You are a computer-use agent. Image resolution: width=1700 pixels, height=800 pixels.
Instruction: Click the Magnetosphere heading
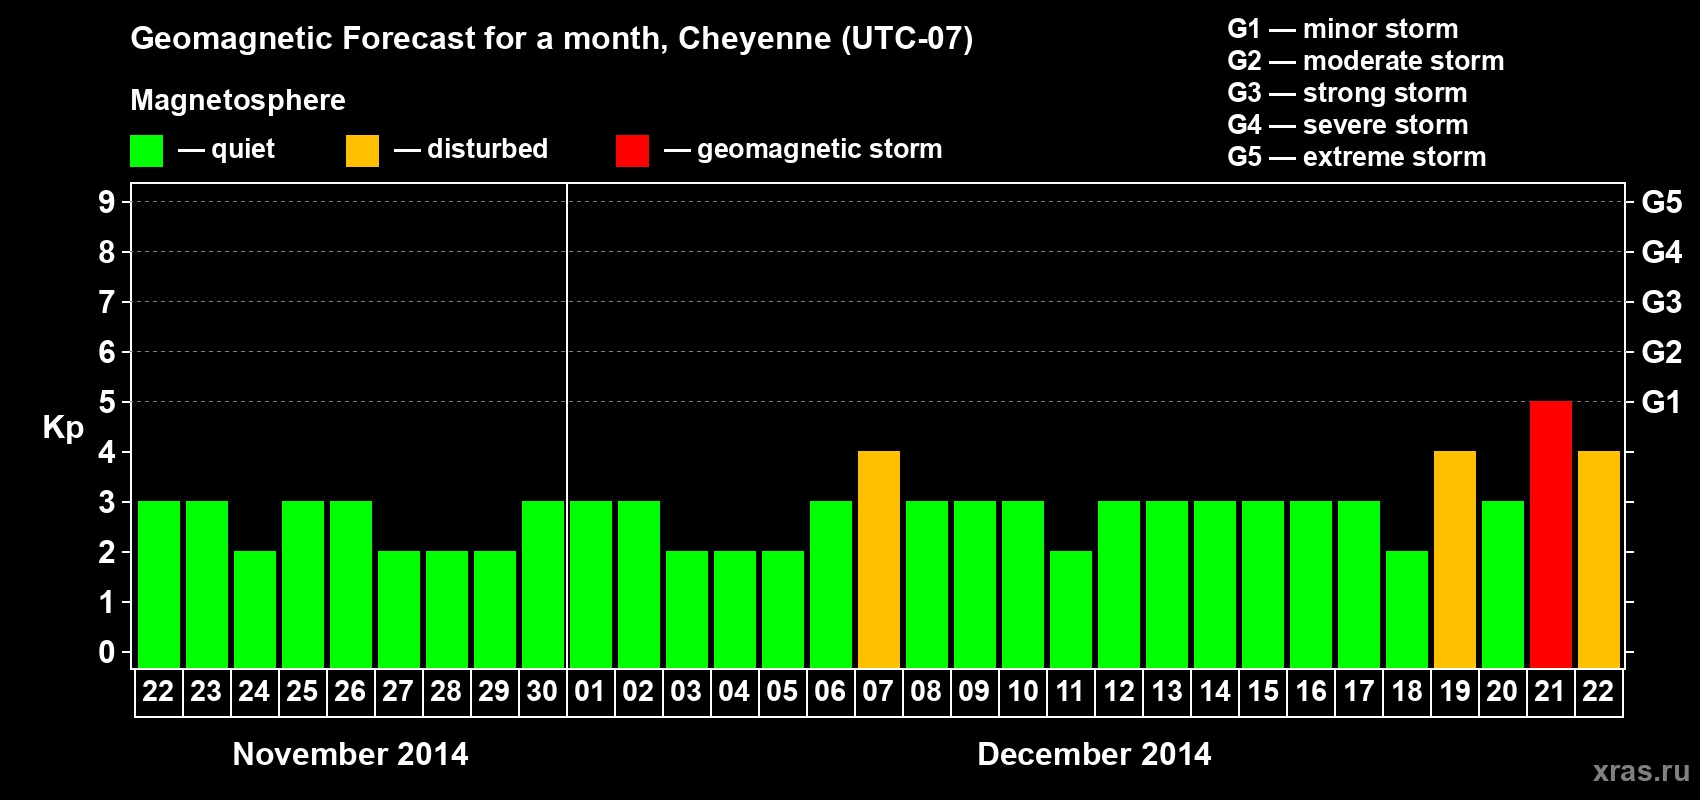pos(238,100)
